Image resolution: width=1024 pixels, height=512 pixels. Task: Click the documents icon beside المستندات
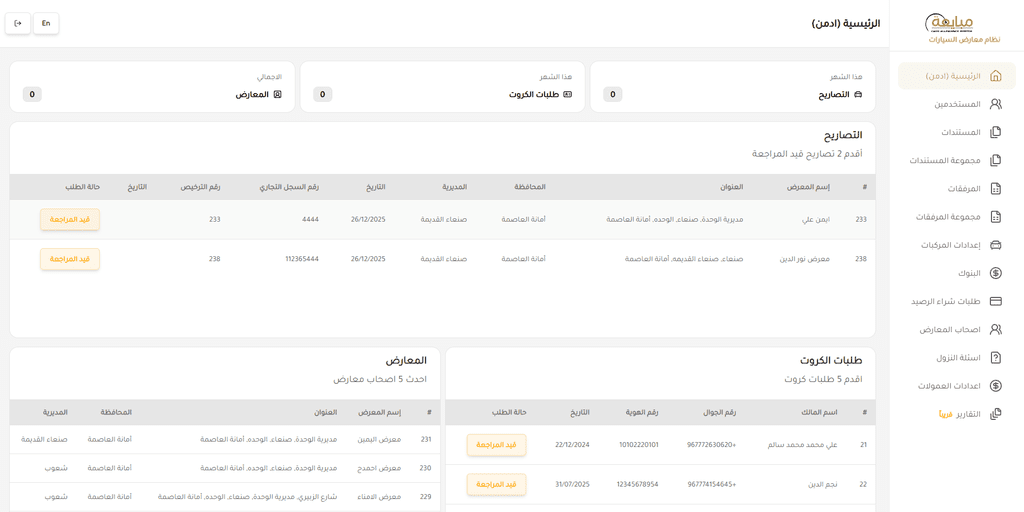click(995, 132)
